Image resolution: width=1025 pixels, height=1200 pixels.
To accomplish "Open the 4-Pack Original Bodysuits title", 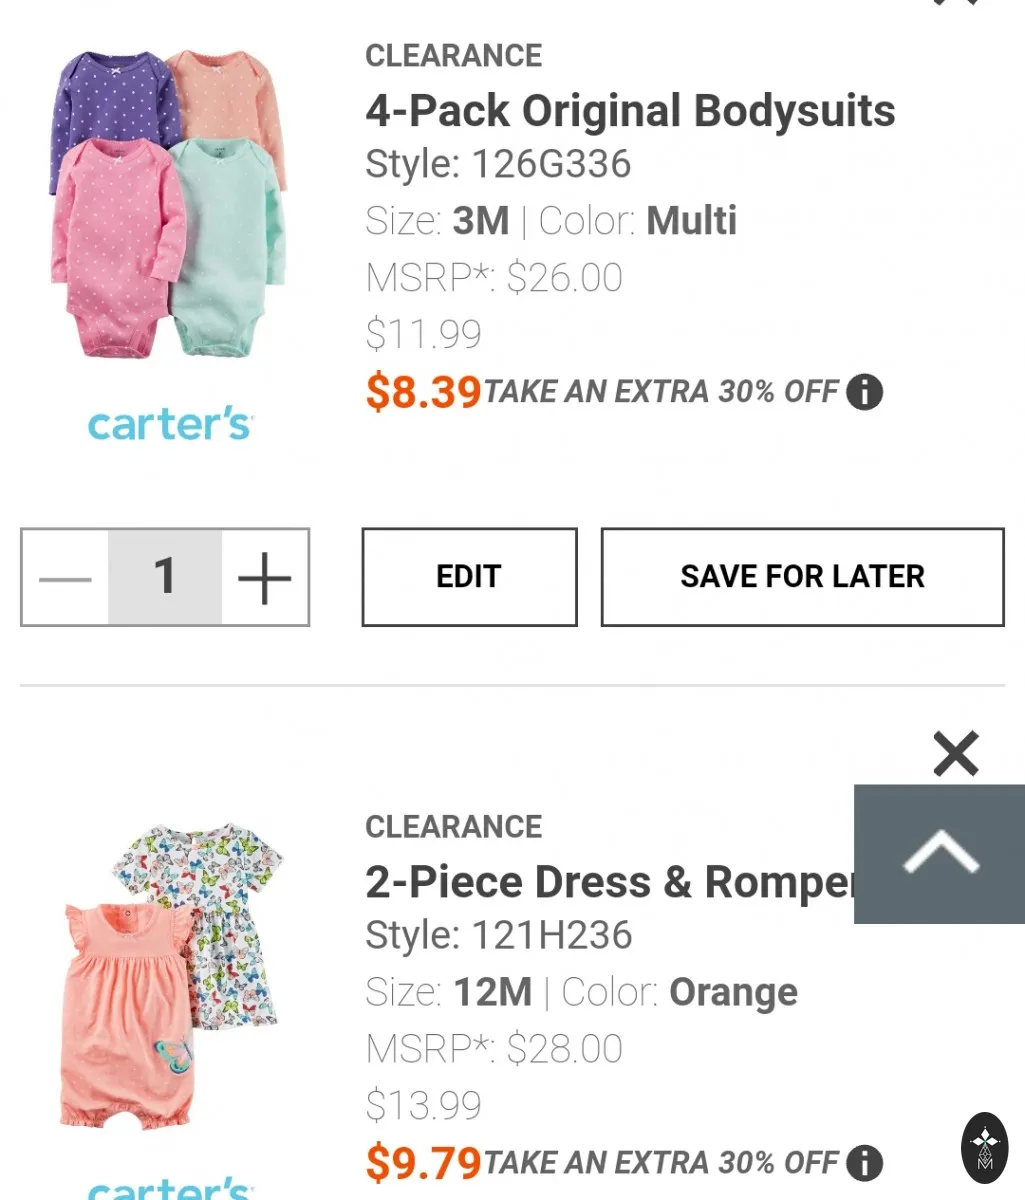I will coord(630,110).
